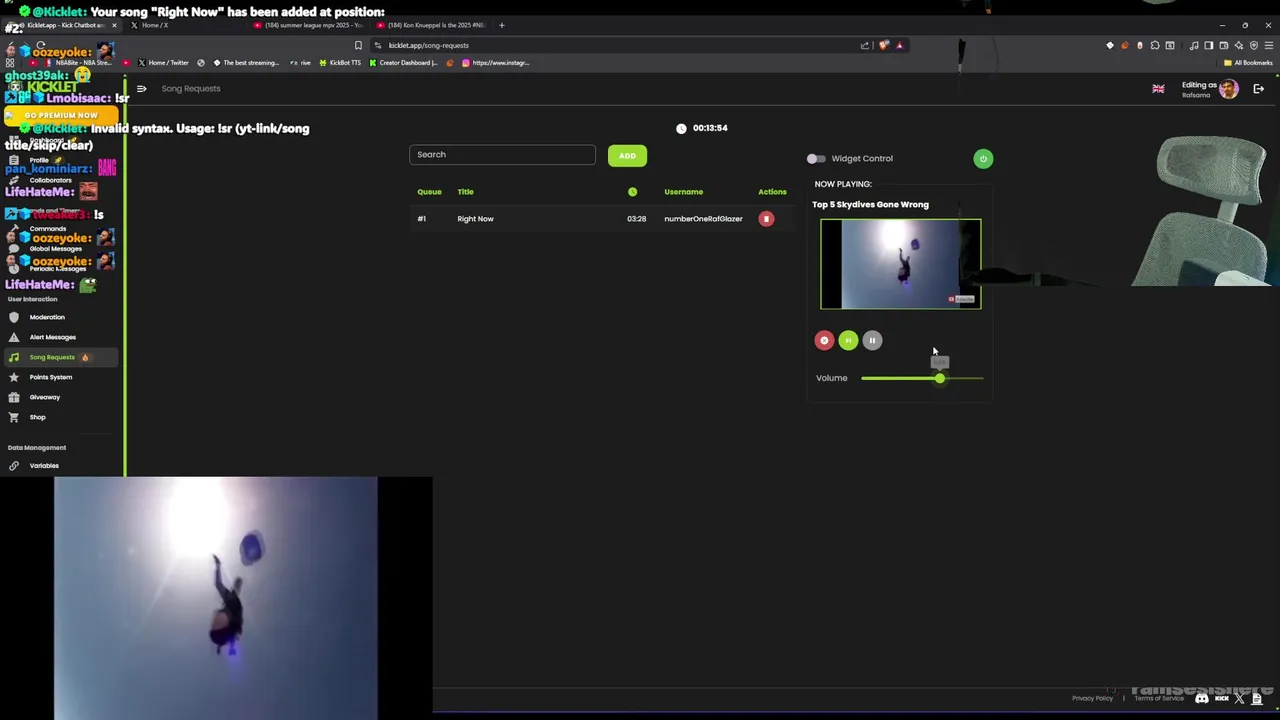Open a new browser tab
The image size is (1280, 720).
click(502, 25)
